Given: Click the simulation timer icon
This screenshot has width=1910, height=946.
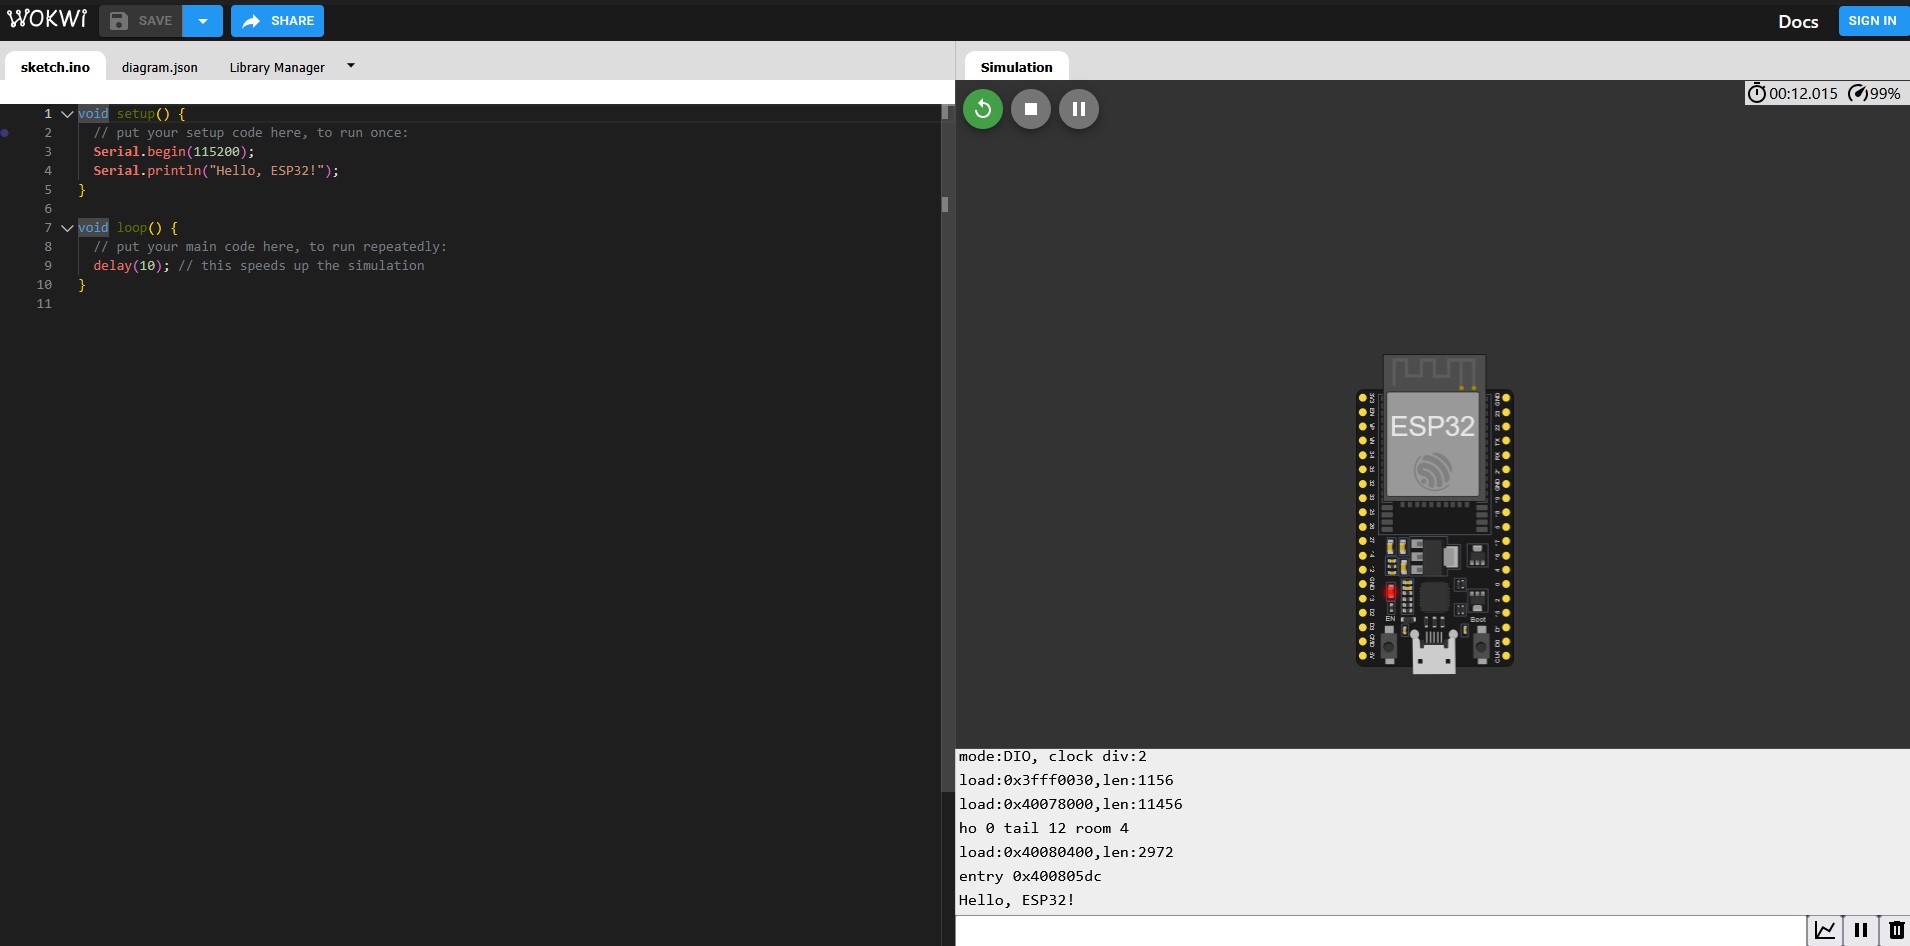Looking at the screenshot, I should tap(1757, 93).
